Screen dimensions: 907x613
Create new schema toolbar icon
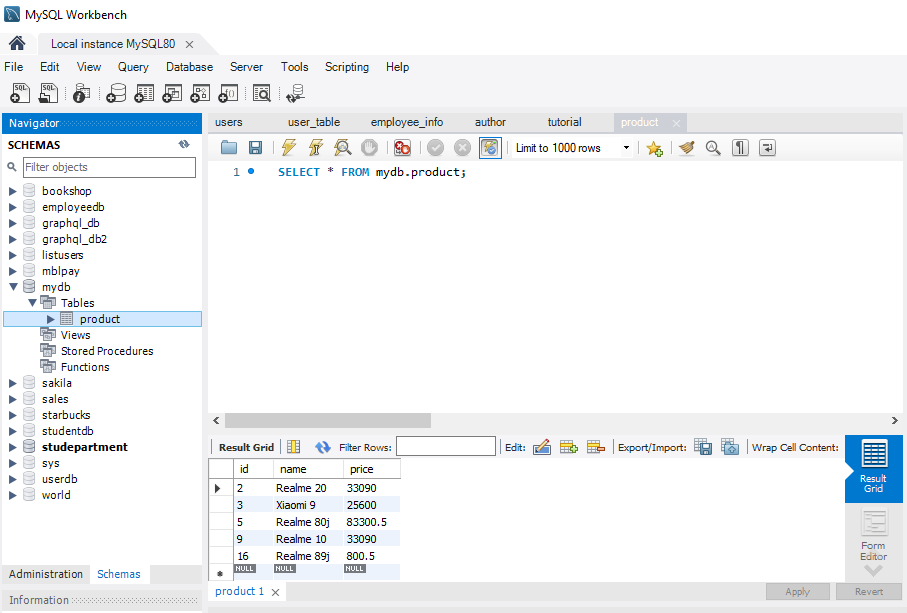coord(116,93)
